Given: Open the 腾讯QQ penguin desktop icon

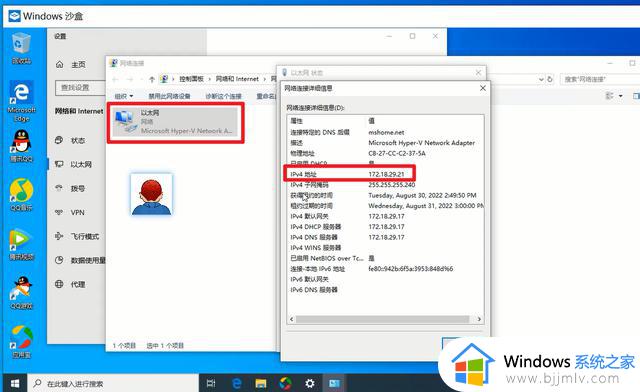Looking at the screenshot, I should (21, 146).
